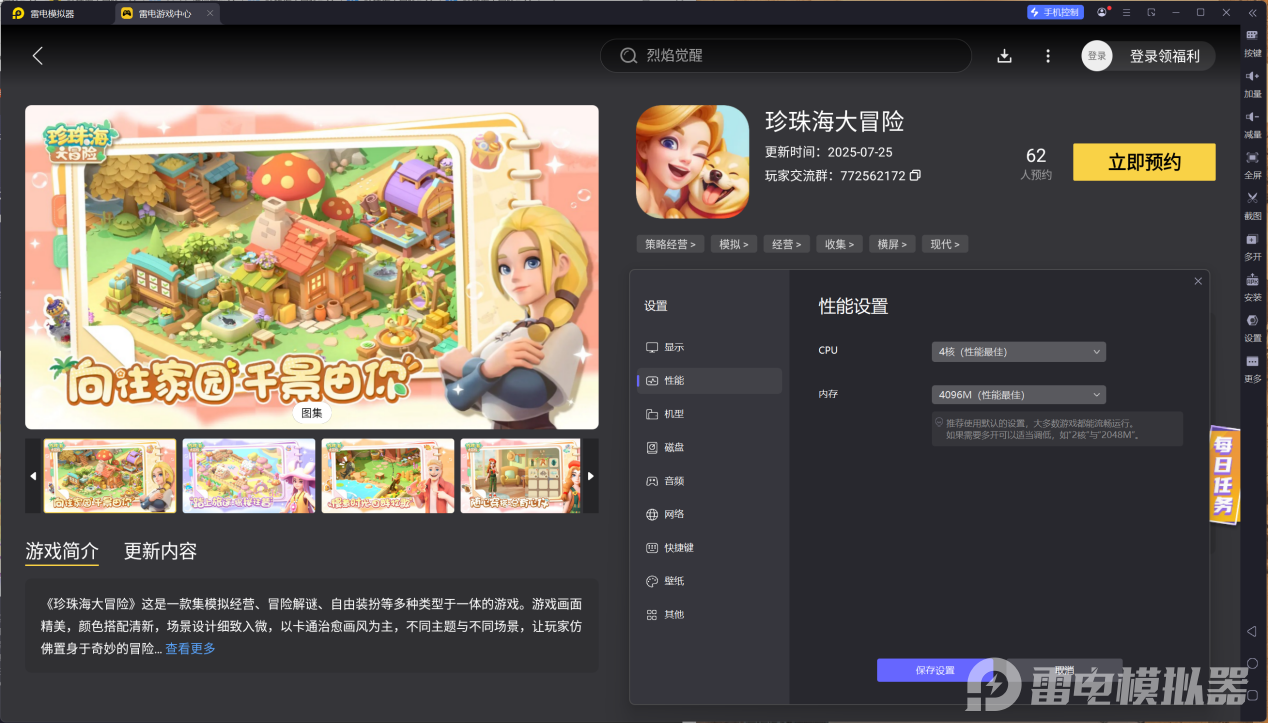Open the CPU cores dropdown
Screen dimensions: 1268x723
tap(1017, 351)
